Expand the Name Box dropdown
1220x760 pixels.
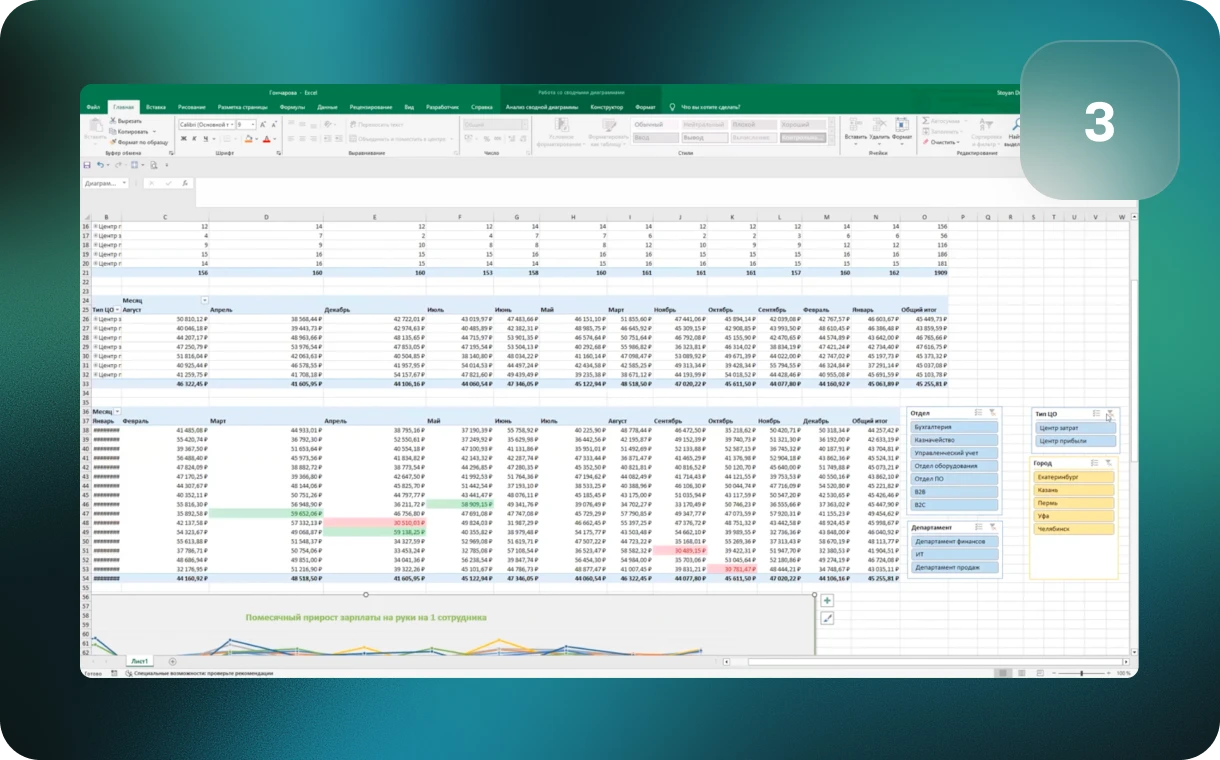click(125, 184)
